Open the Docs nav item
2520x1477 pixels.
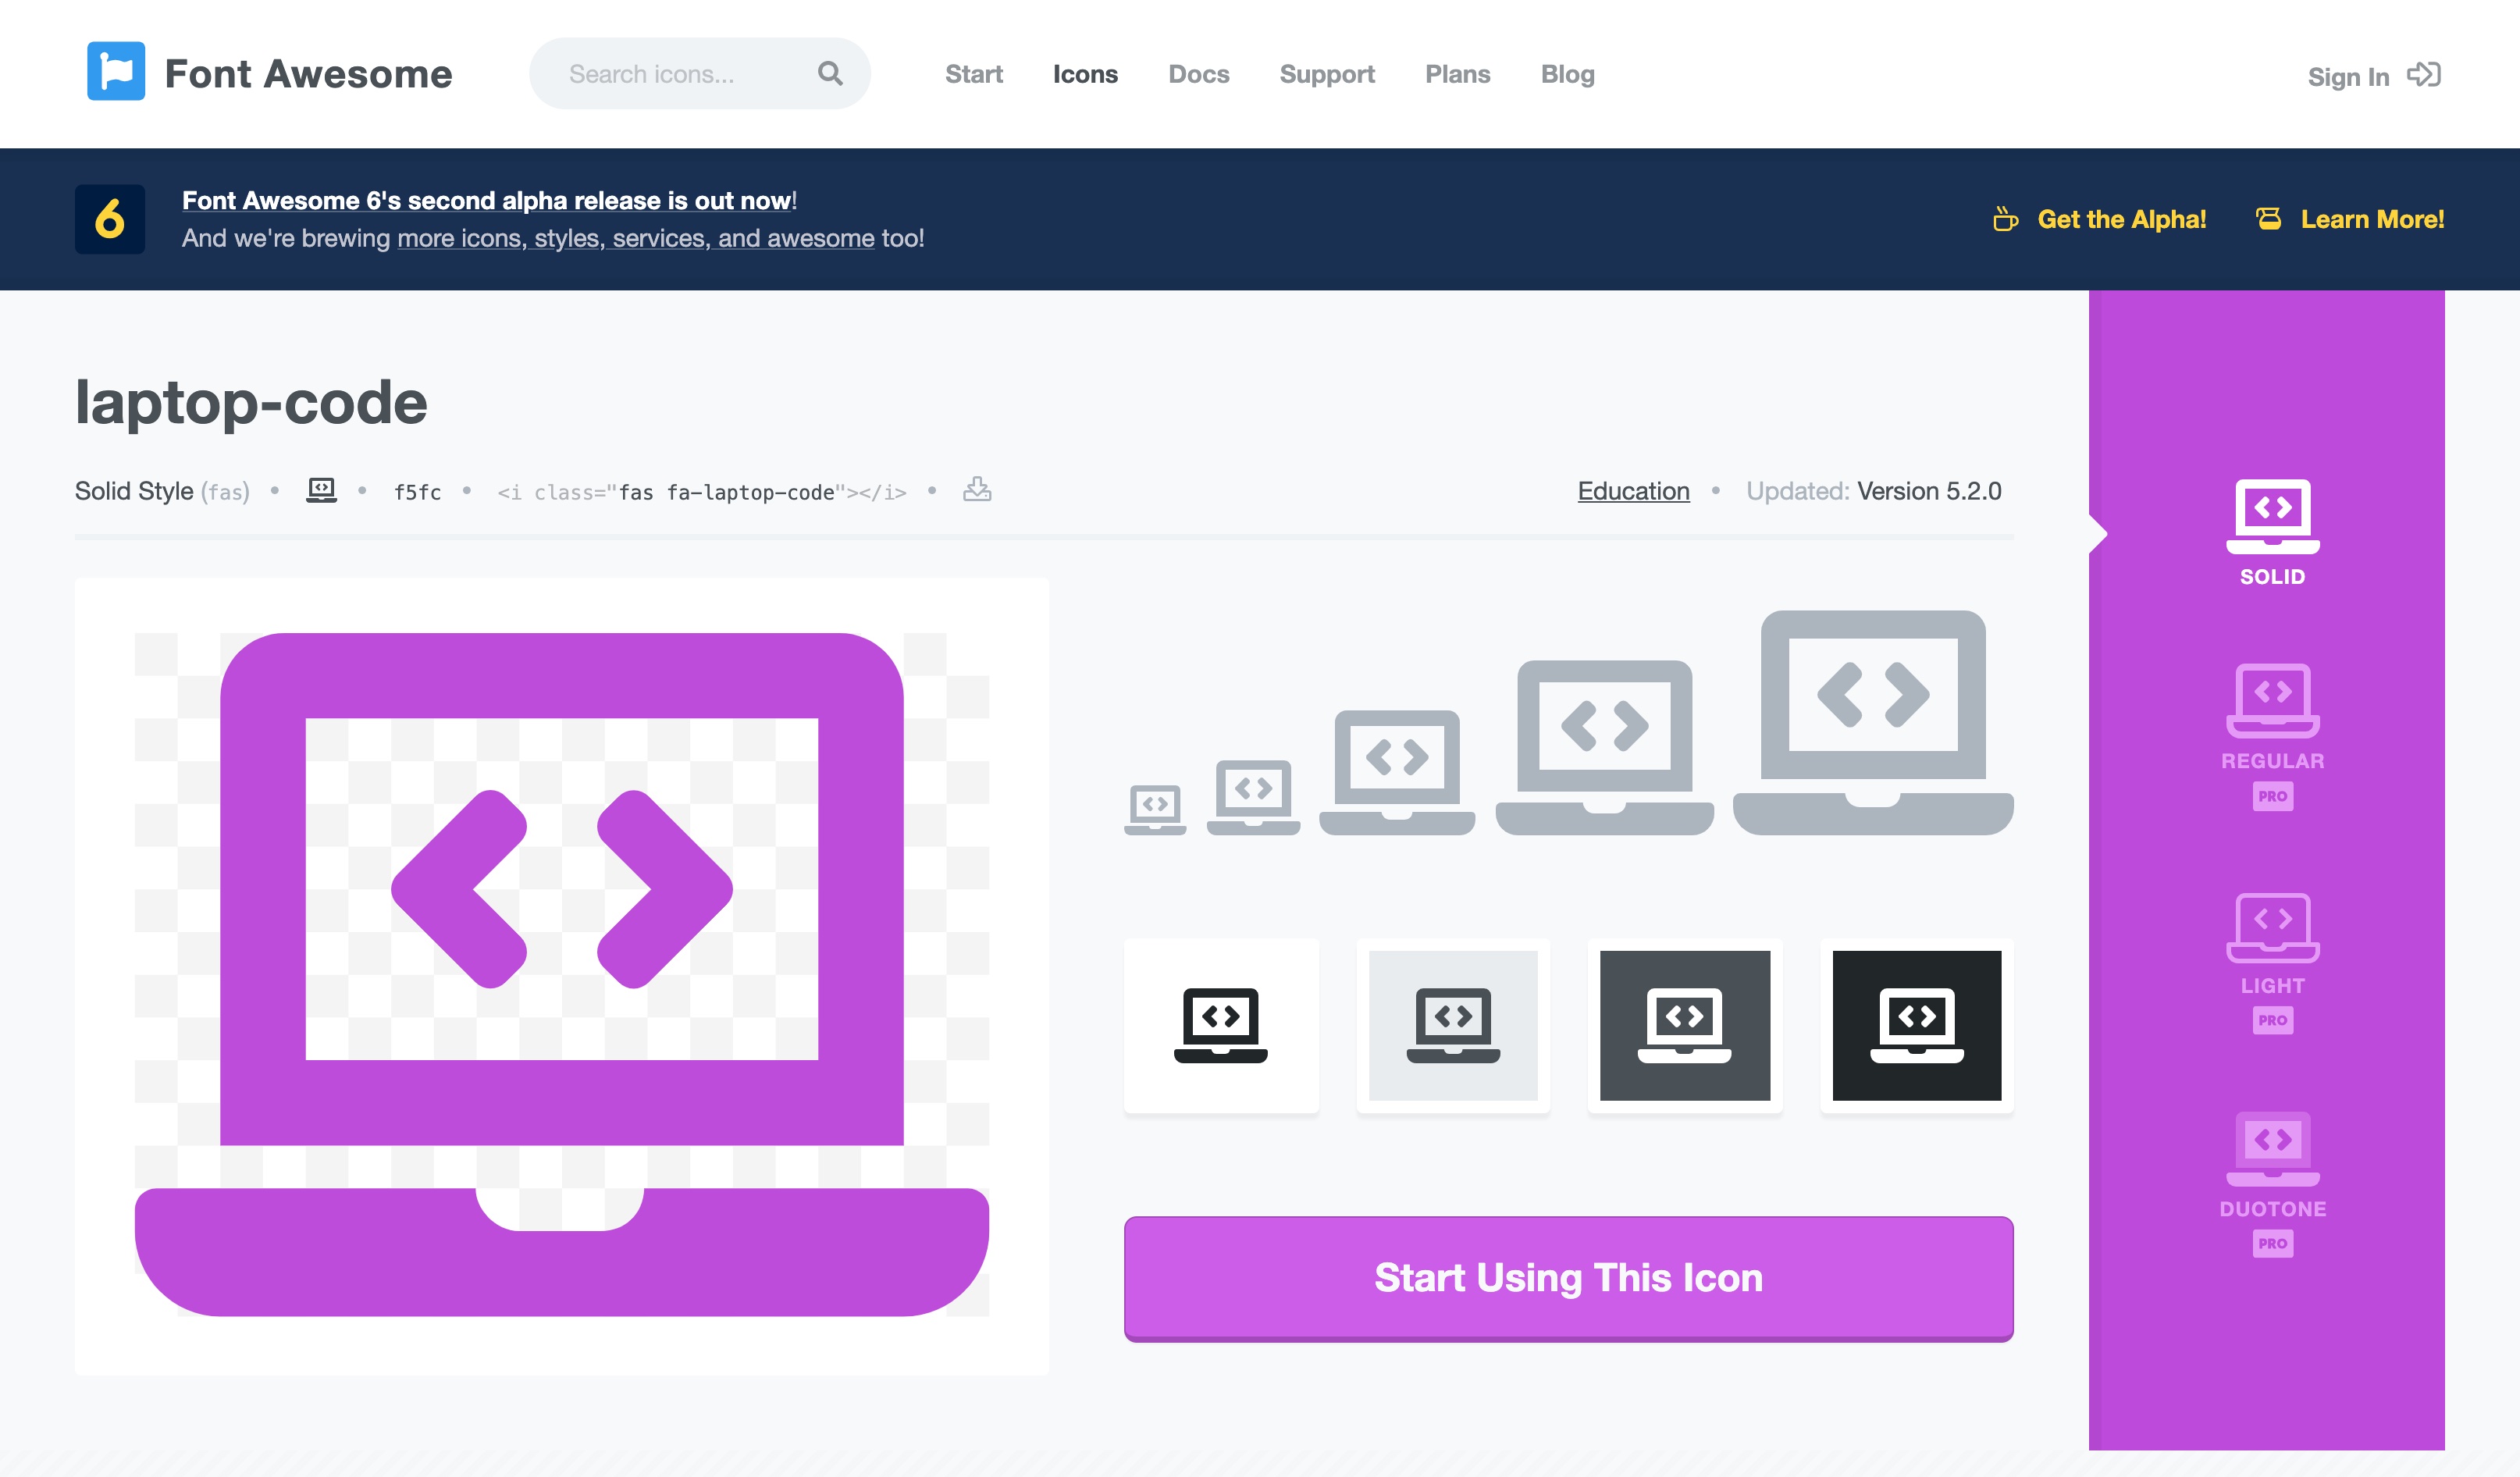point(1198,74)
